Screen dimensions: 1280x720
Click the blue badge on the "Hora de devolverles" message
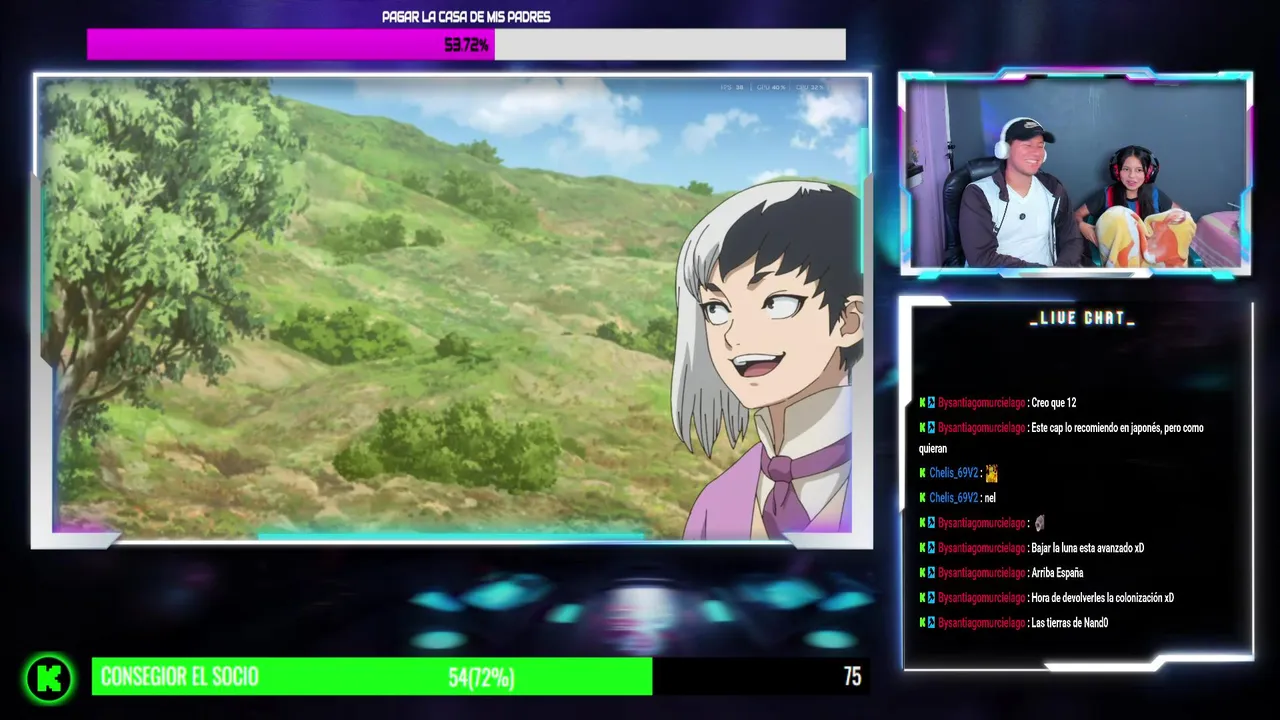click(932, 598)
